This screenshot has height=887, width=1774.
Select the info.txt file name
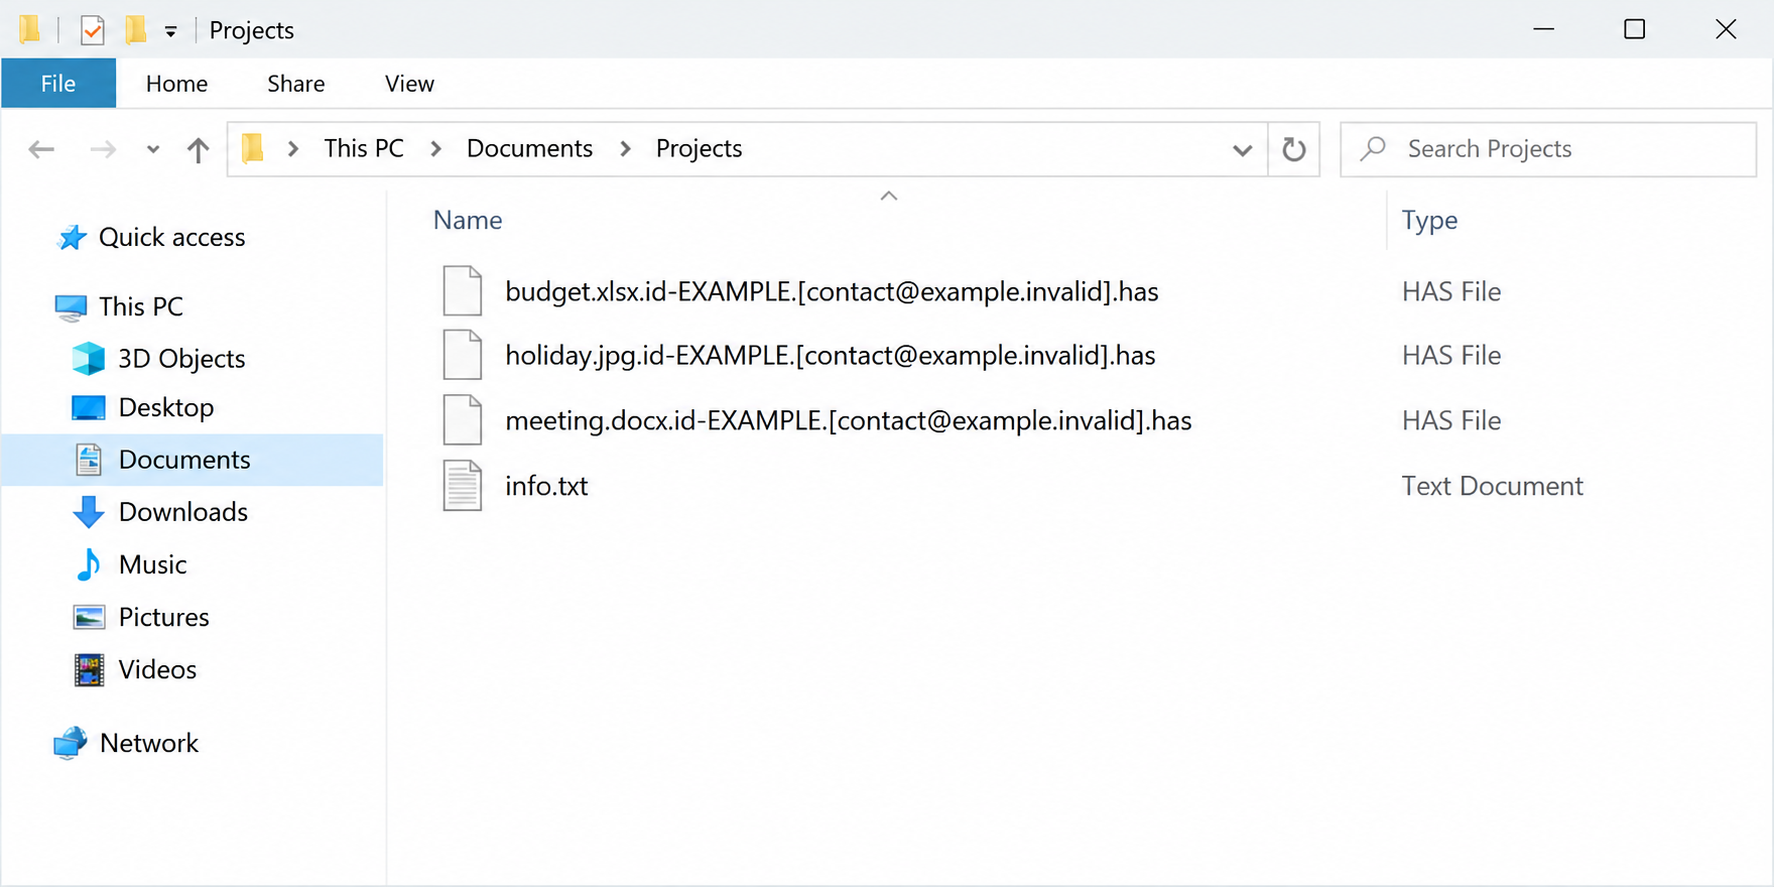[546, 485]
